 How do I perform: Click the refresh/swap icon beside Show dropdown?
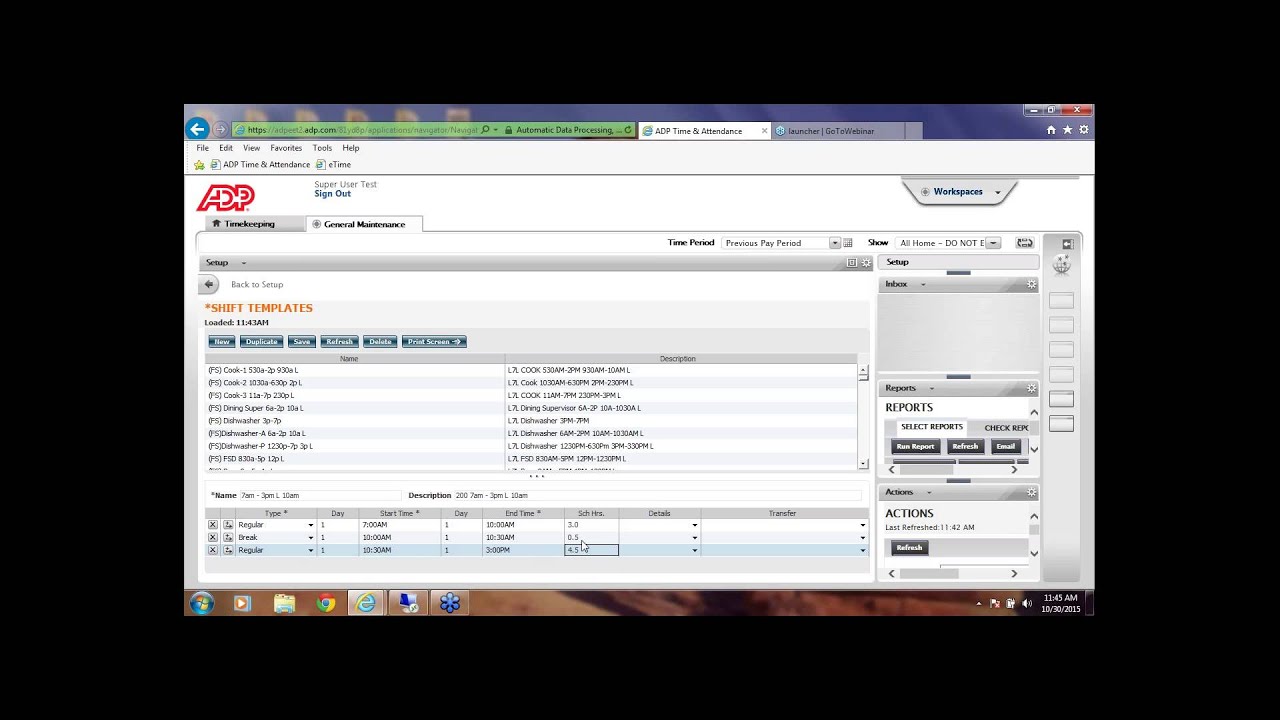click(1024, 243)
